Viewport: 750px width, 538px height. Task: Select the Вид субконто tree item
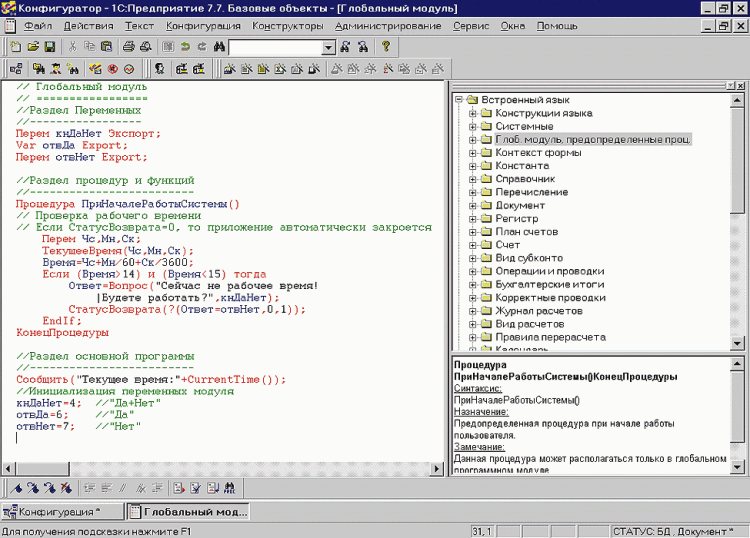(x=529, y=258)
